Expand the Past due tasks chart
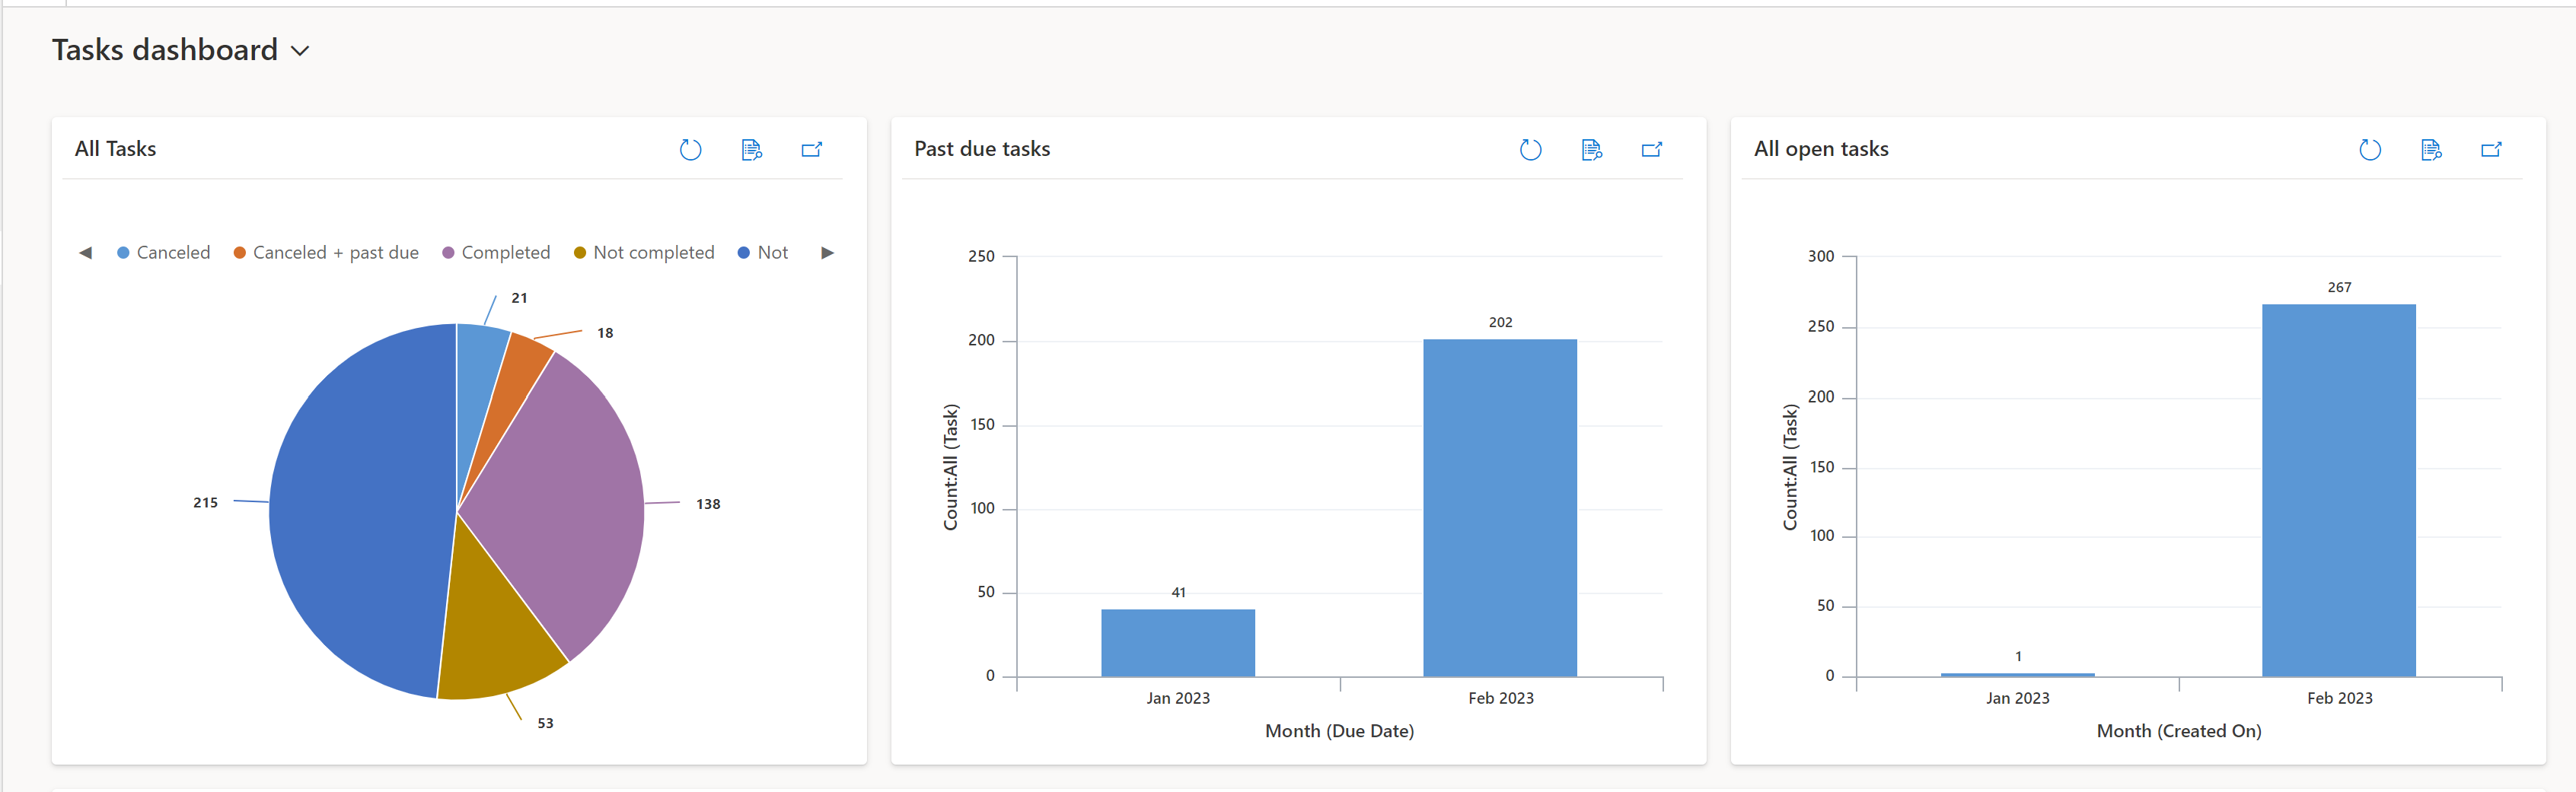 [x=1652, y=150]
